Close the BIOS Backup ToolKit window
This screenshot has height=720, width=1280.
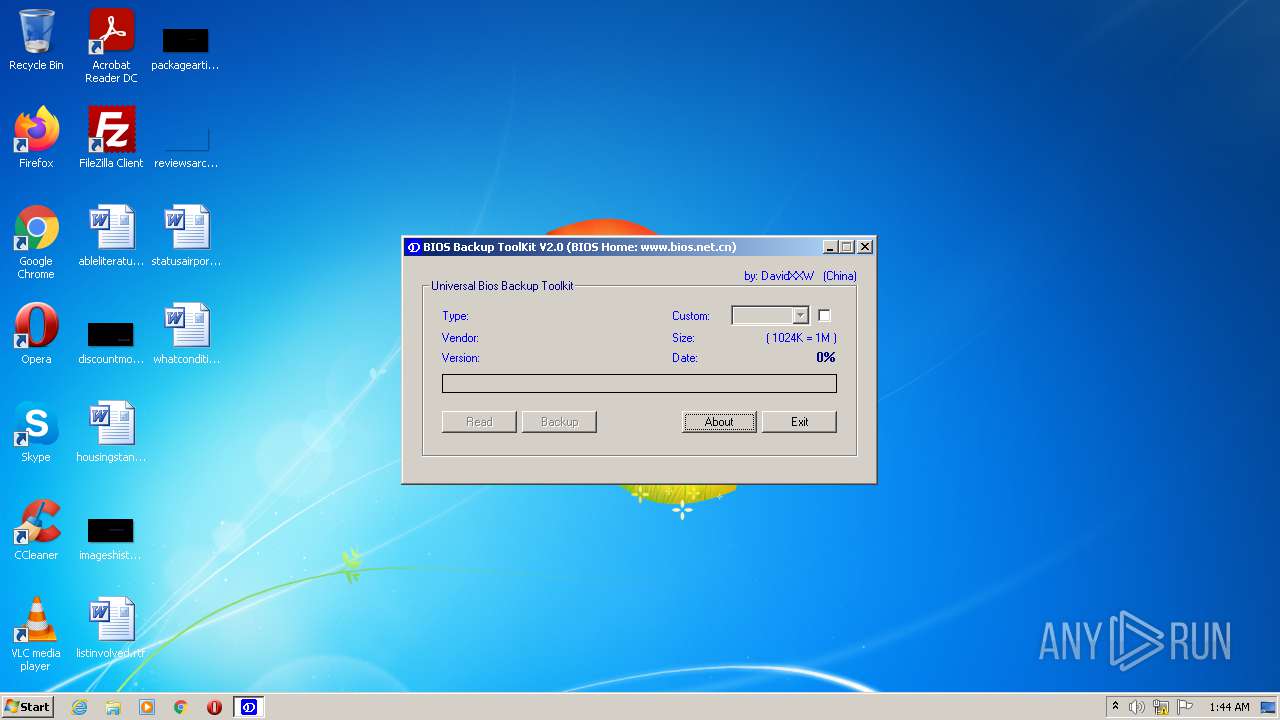[865, 247]
